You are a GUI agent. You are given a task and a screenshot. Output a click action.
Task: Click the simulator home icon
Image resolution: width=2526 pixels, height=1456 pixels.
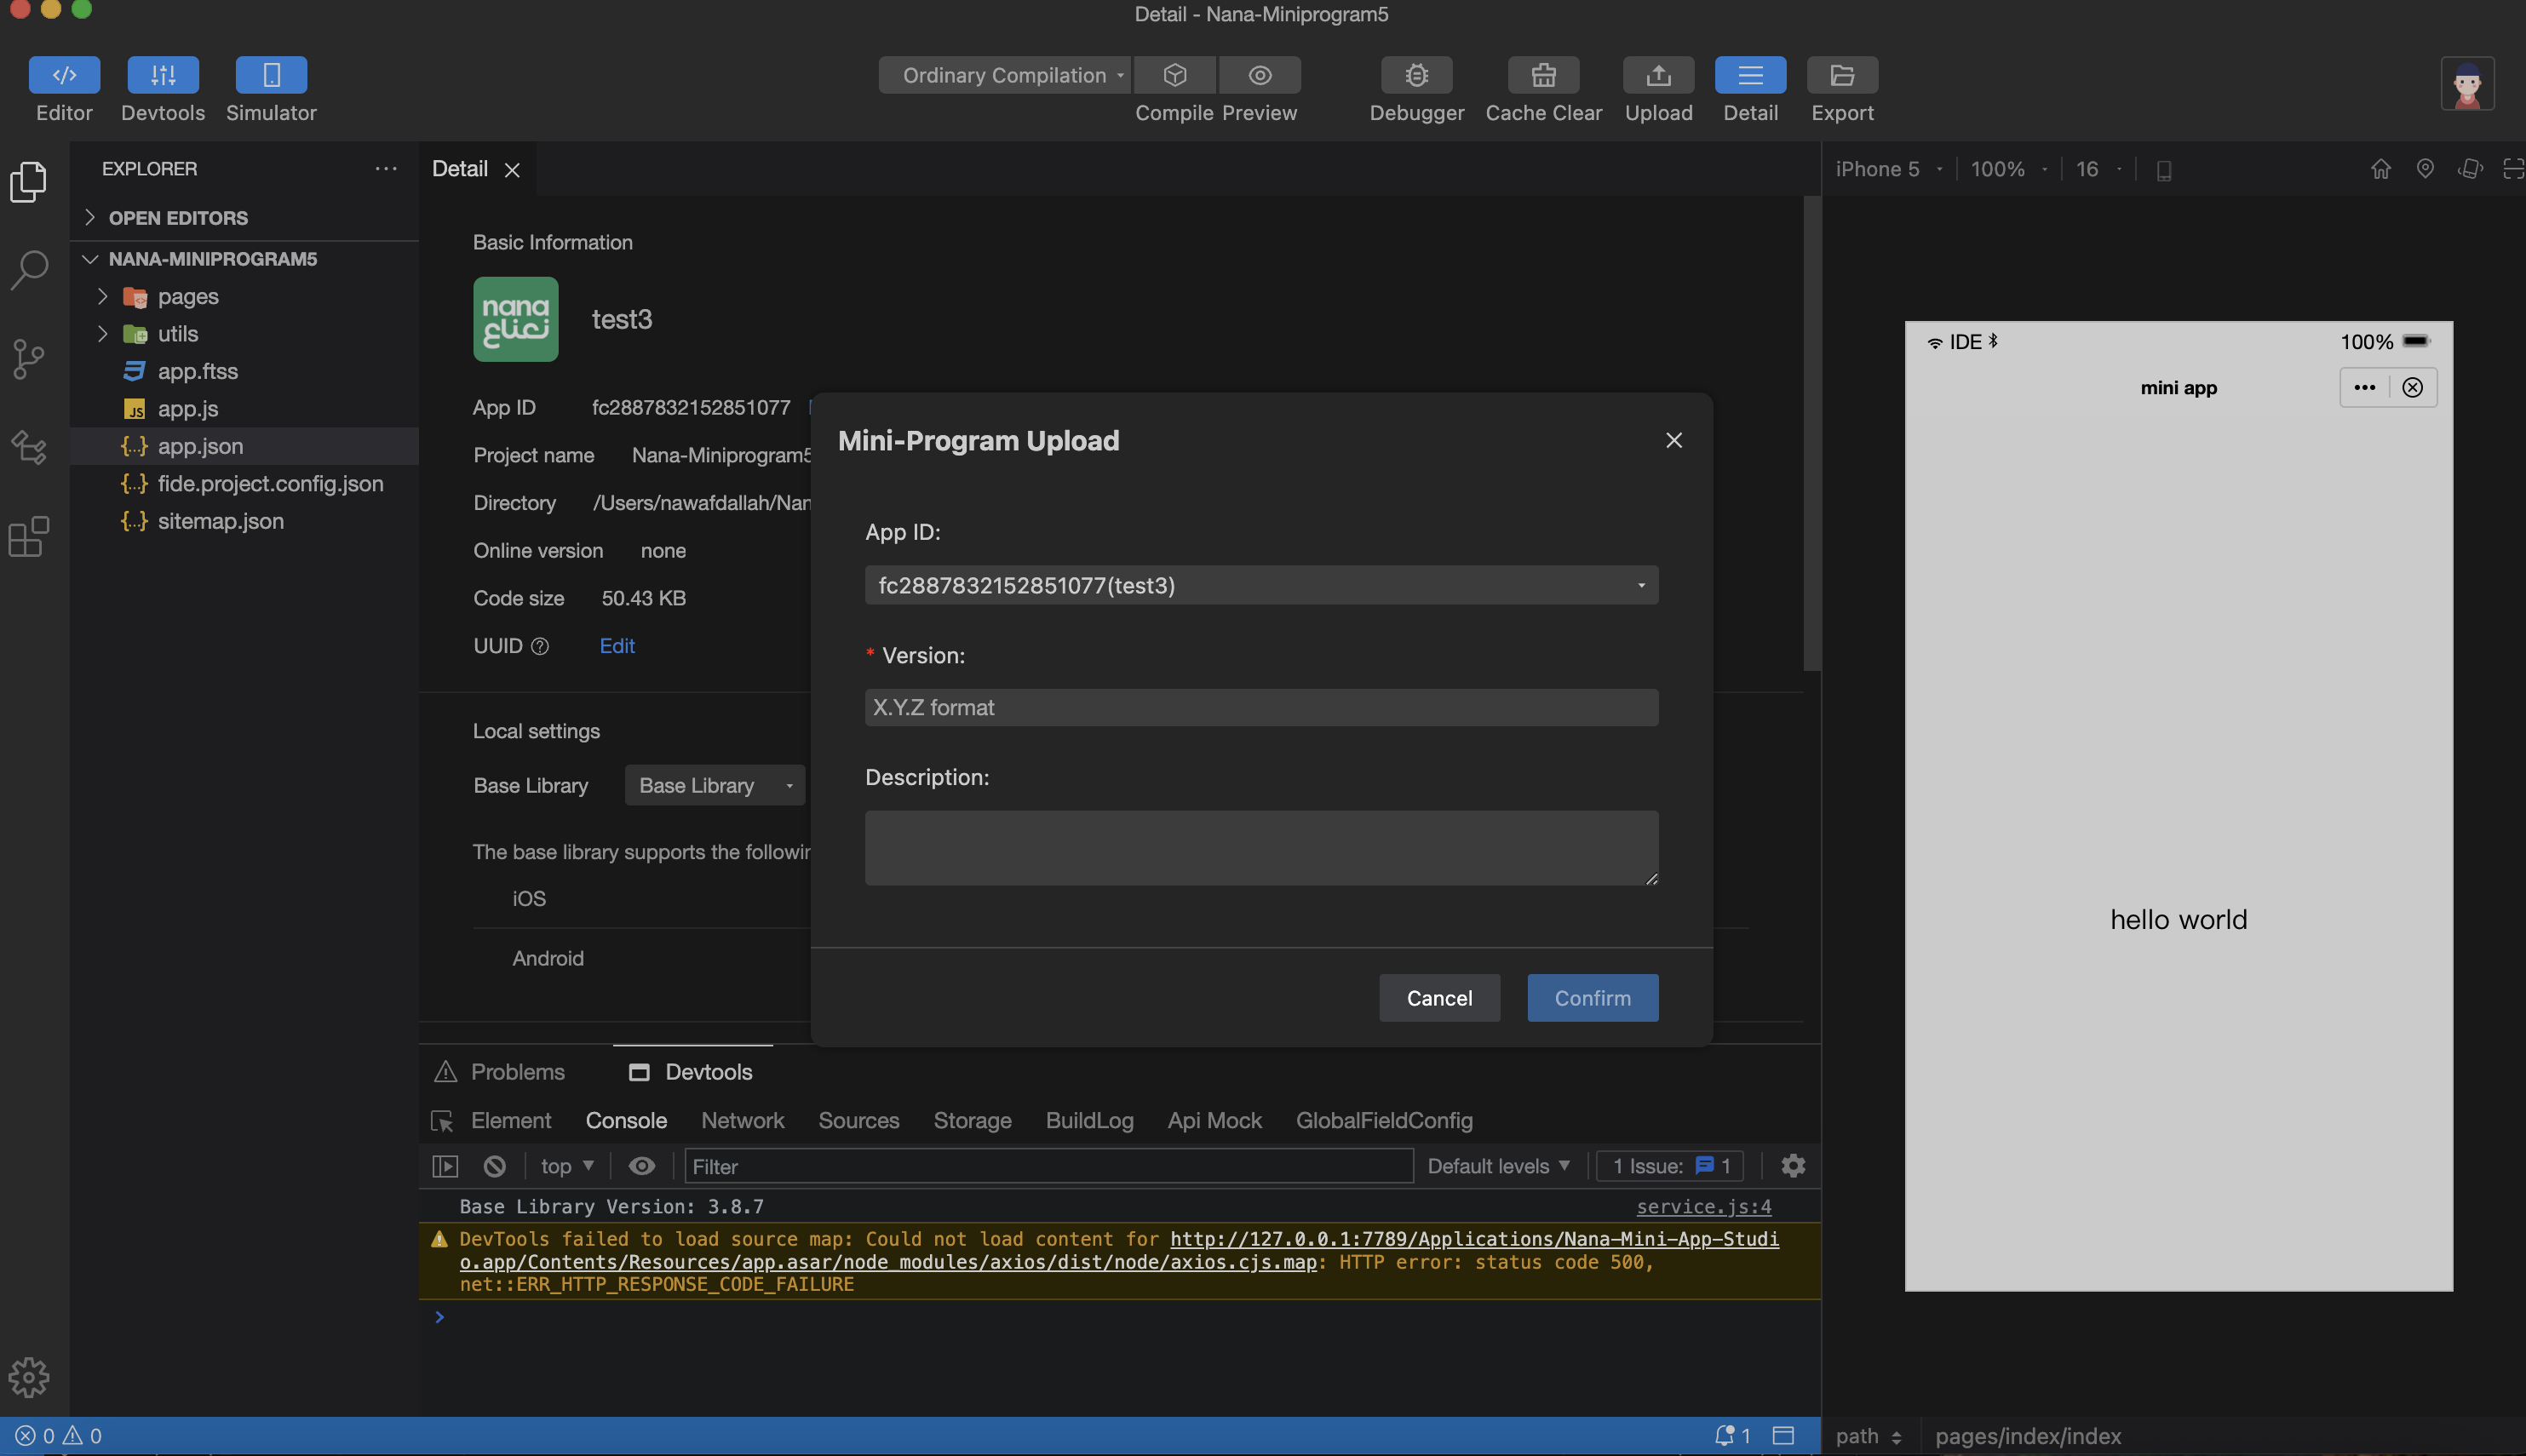[2380, 169]
